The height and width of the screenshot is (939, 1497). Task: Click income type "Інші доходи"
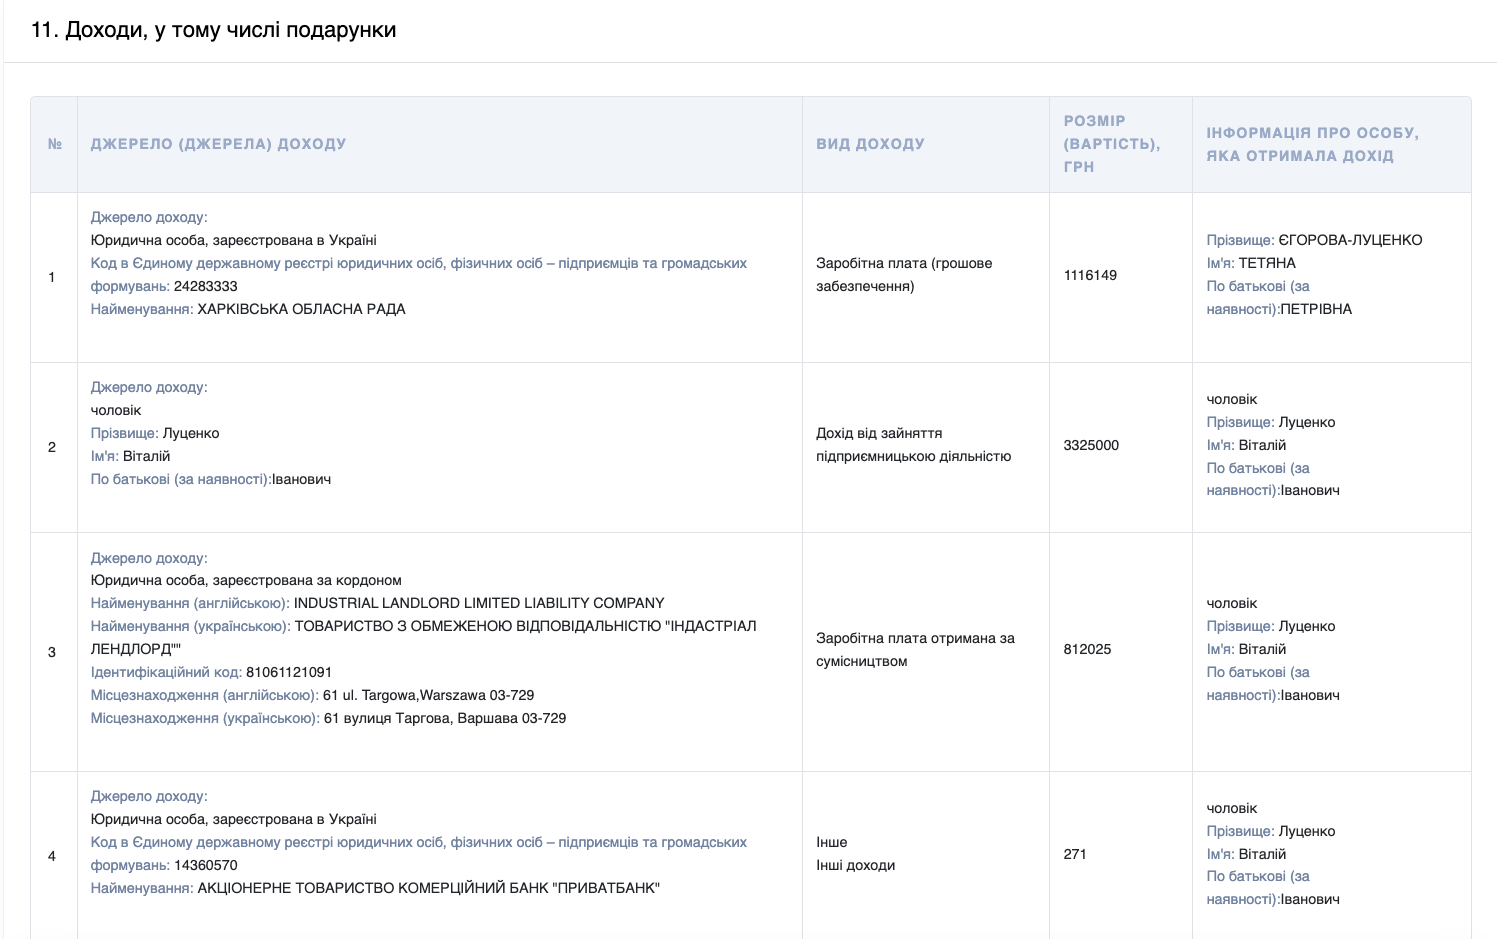pyautogui.click(x=855, y=865)
